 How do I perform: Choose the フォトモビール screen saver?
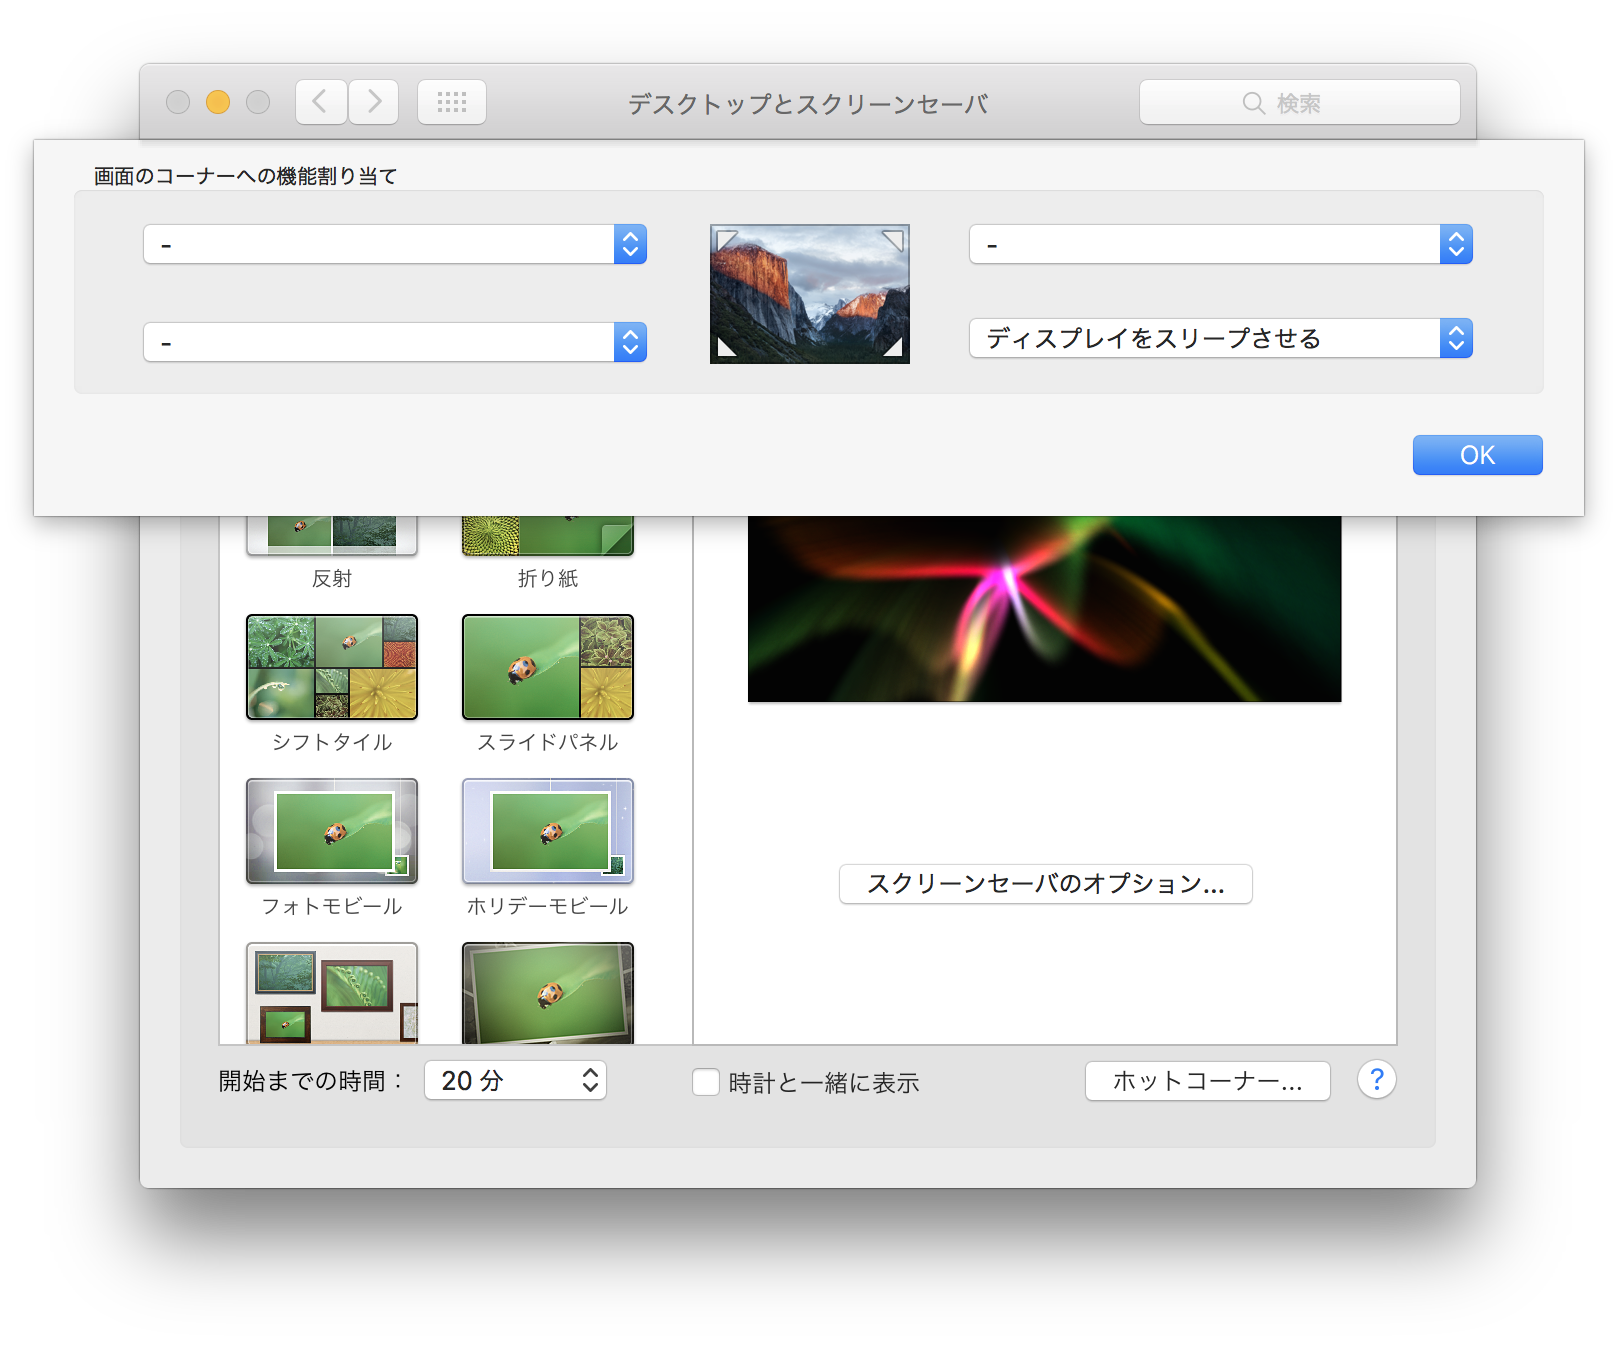click(x=332, y=831)
